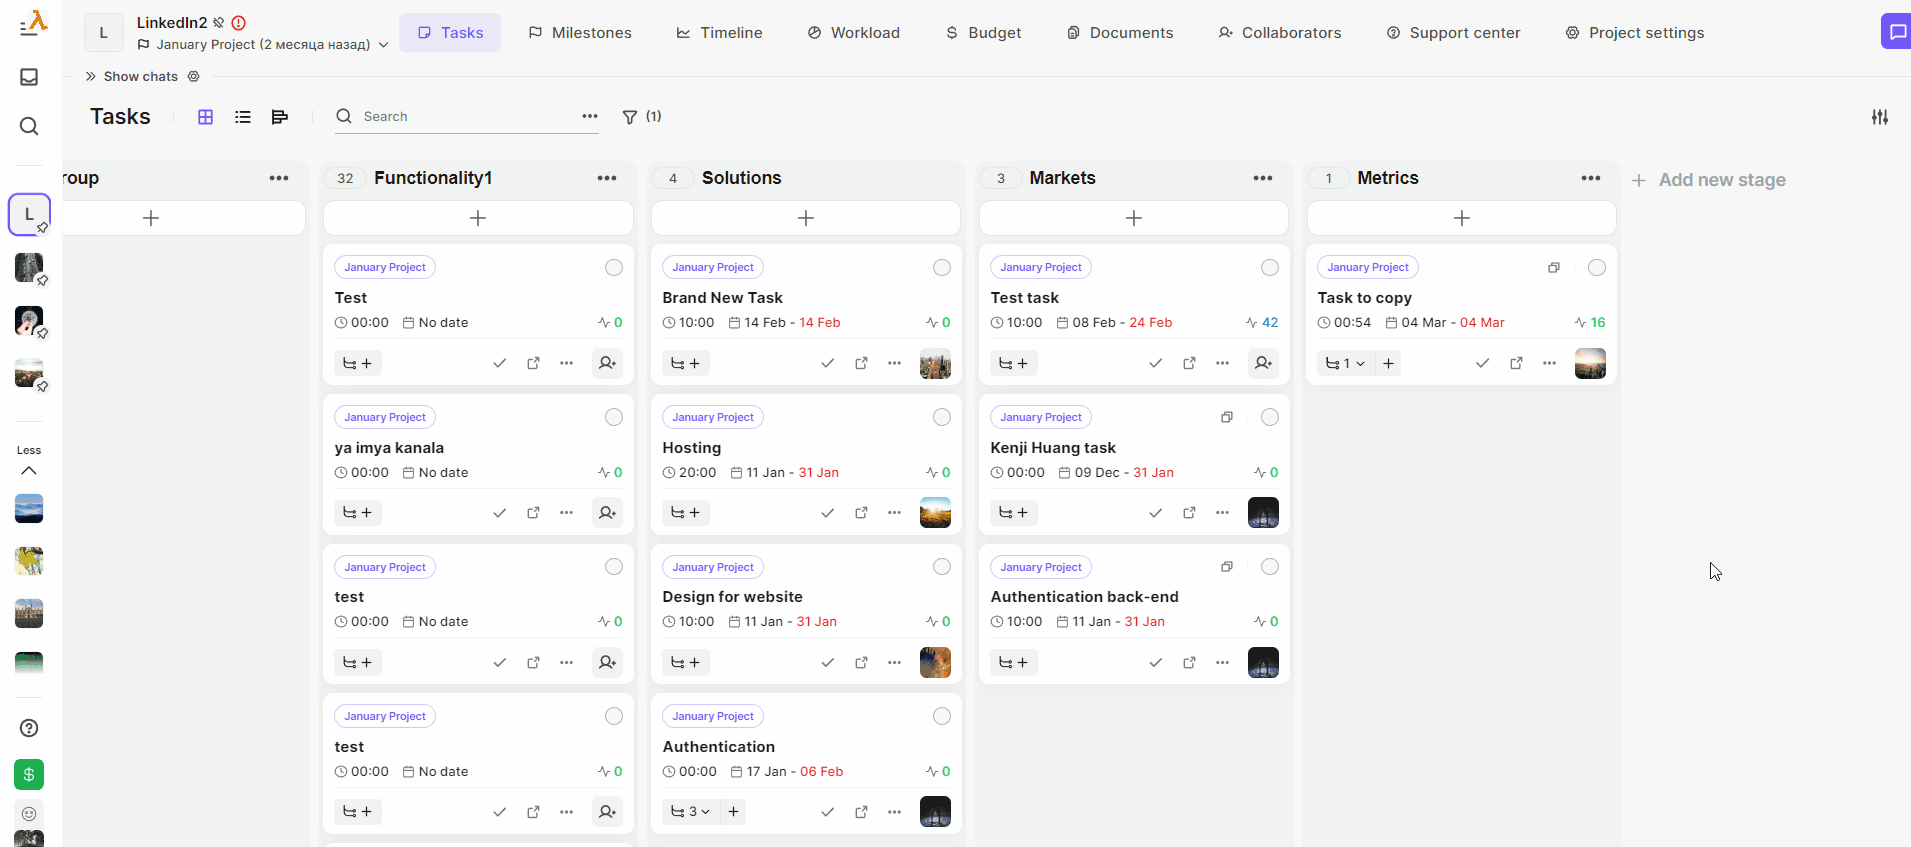Open the Timeline tab

coord(719,33)
